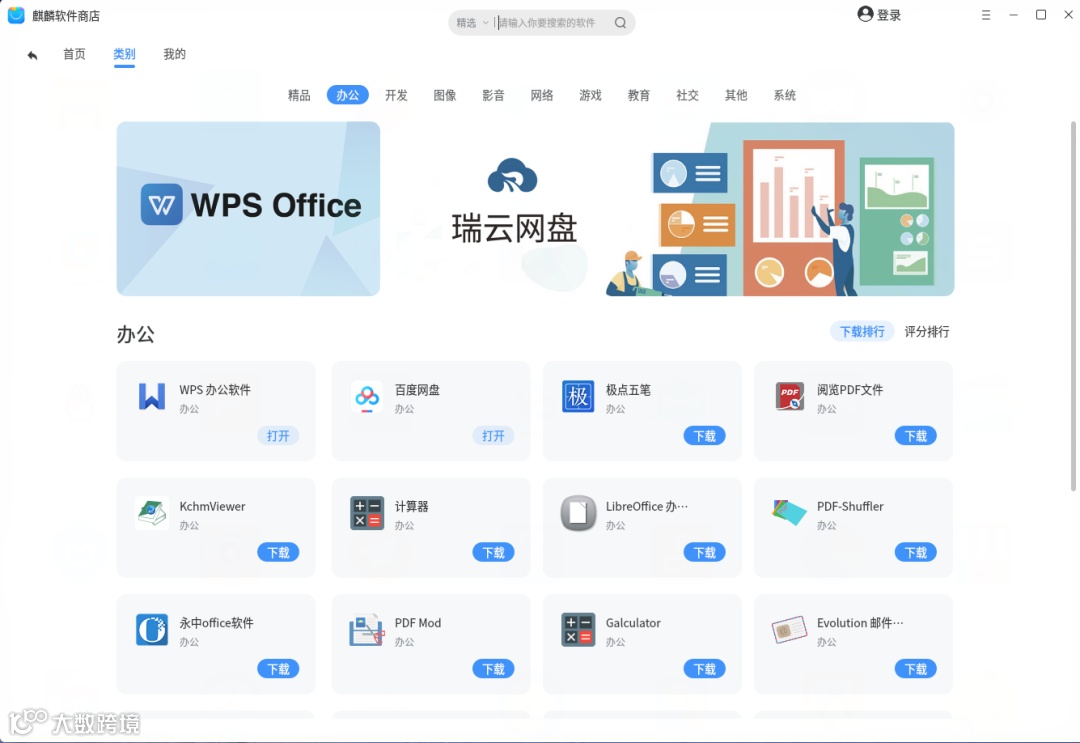Viewport: 1080px width, 743px height.
Task: Download PDF-Shuffler
Action: click(x=915, y=552)
